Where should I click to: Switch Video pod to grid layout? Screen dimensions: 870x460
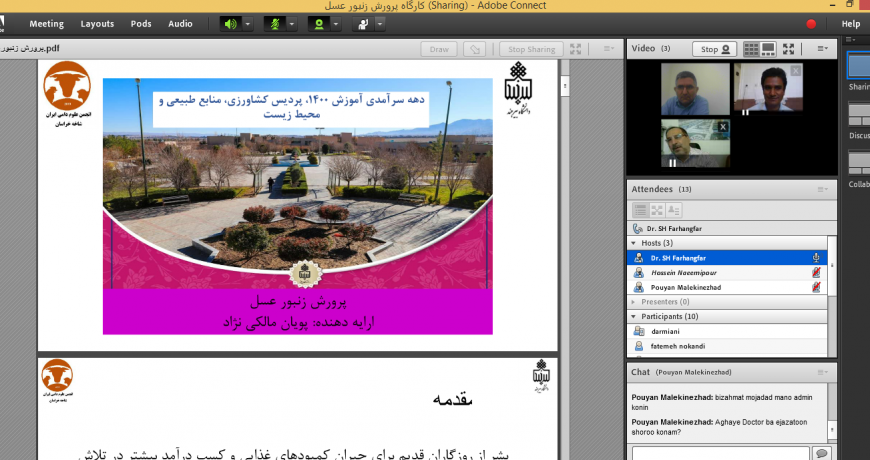point(751,49)
